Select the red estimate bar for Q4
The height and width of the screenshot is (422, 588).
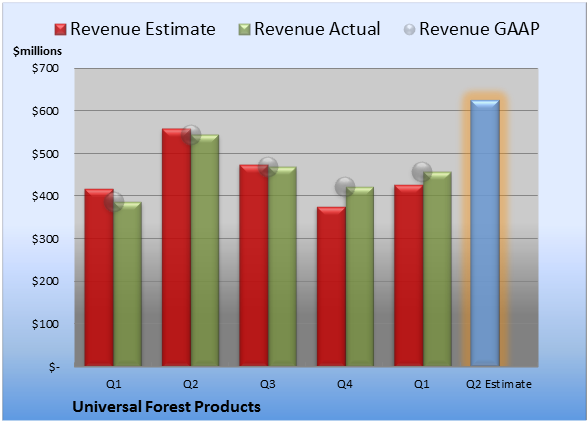331,287
